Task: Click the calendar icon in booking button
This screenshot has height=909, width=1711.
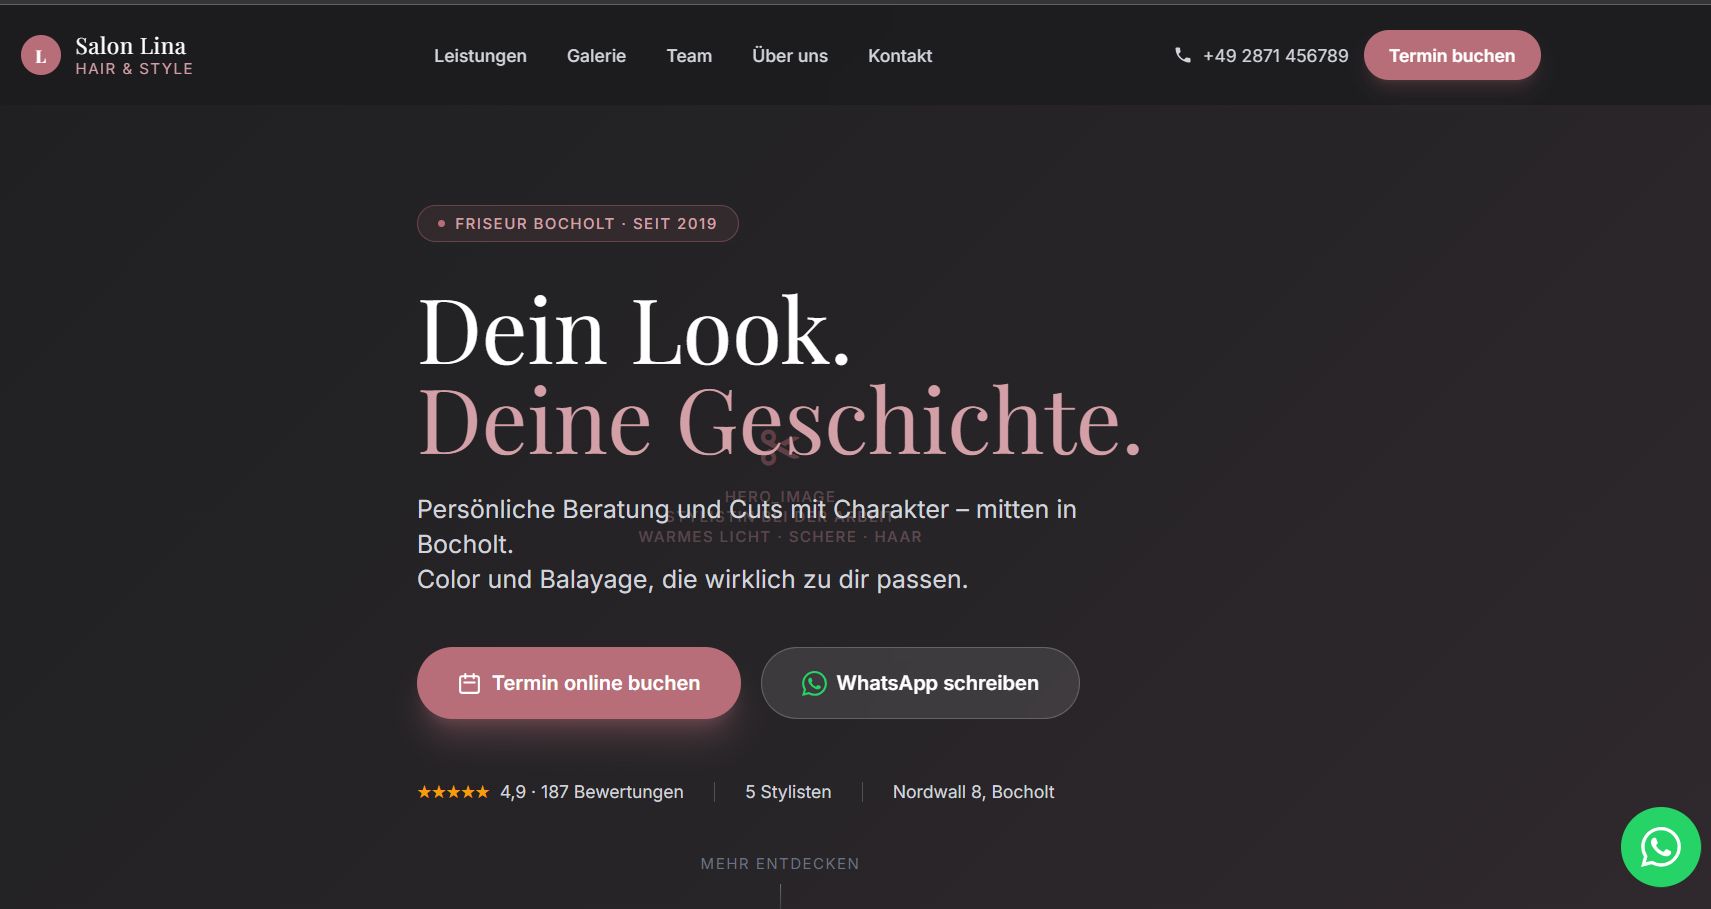Action: tap(469, 683)
